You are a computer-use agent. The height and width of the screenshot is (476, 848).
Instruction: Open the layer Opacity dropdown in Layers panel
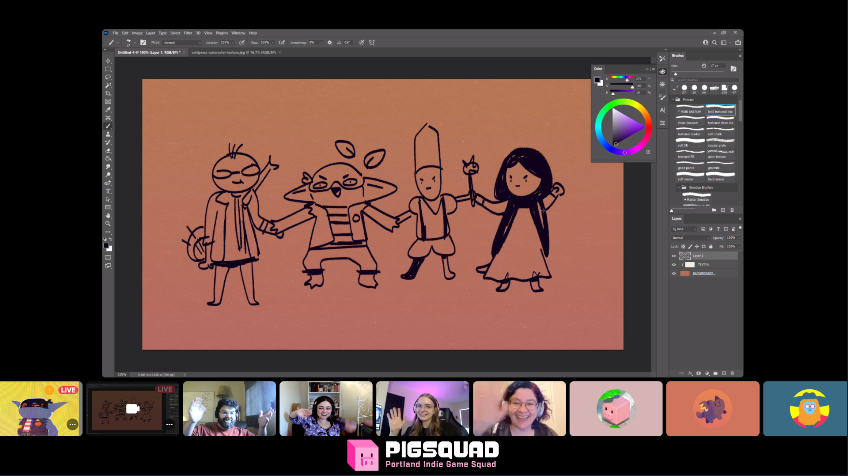coord(739,238)
